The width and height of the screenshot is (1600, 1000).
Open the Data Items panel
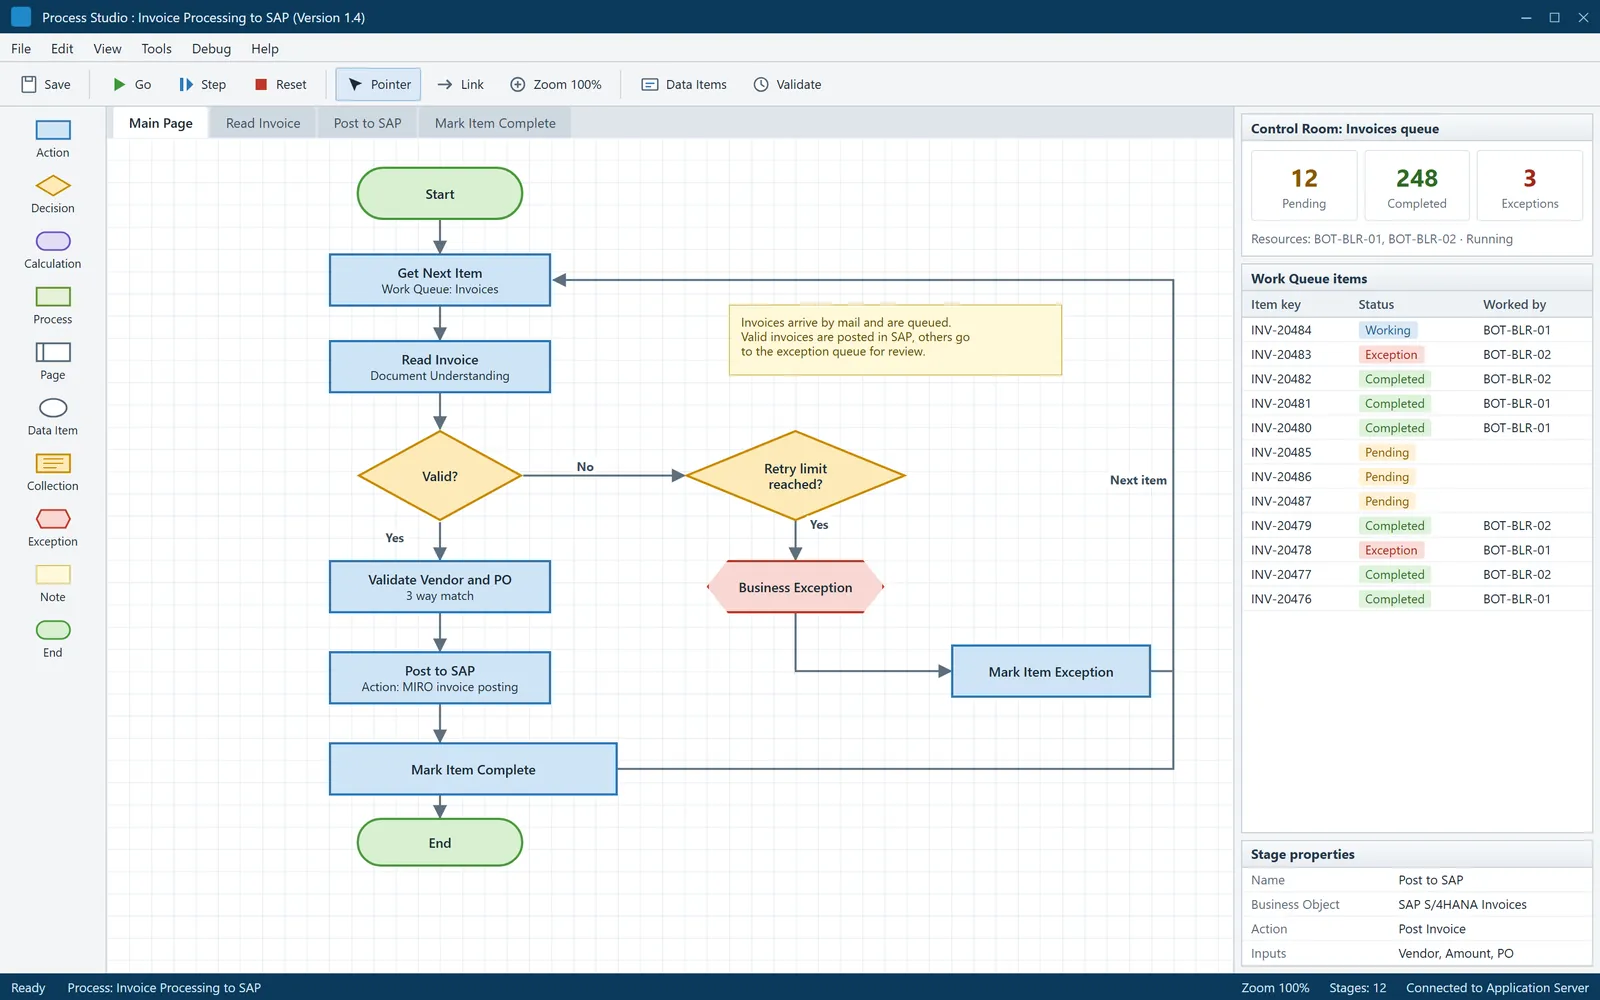[x=684, y=85]
